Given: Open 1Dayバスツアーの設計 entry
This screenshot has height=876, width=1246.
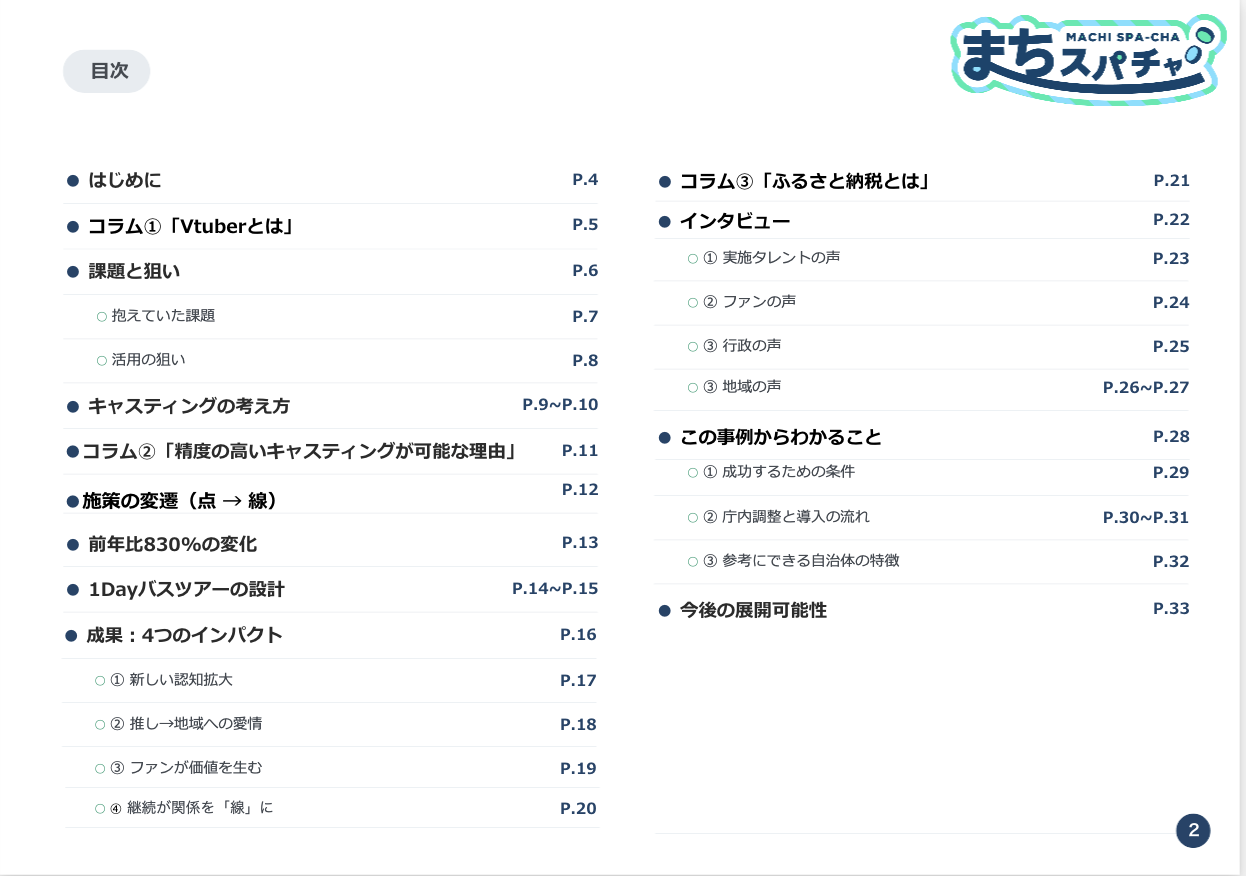Looking at the screenshot, I should tap(186, 590).
